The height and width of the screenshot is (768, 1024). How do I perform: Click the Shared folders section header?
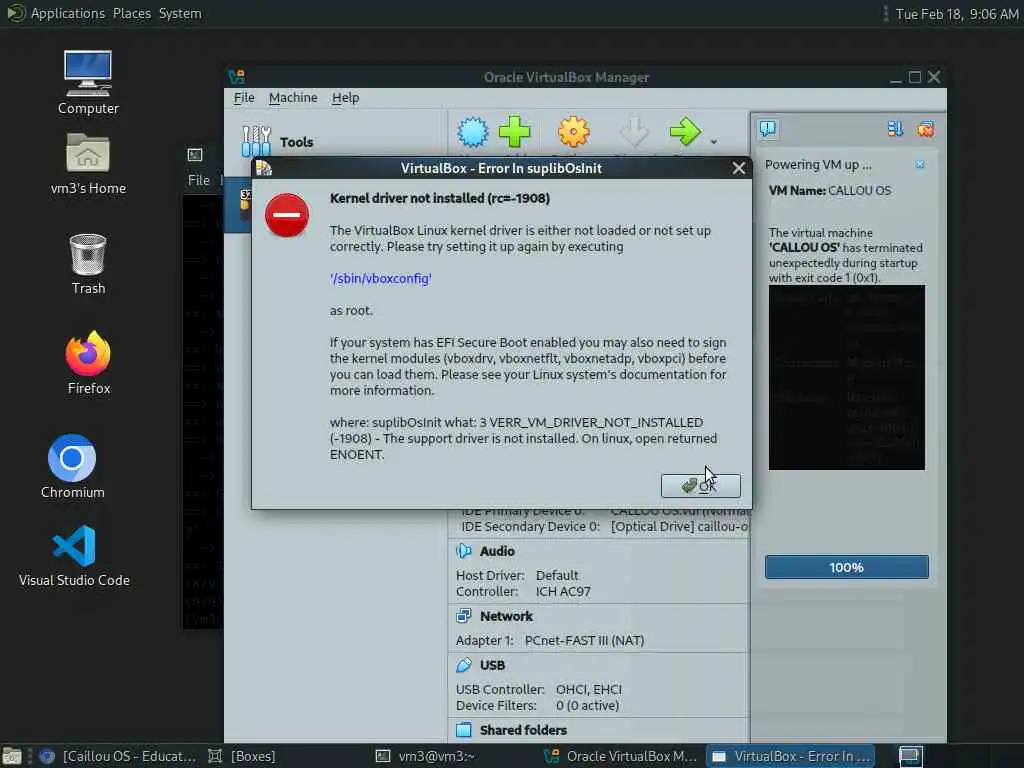pos(523,730)
